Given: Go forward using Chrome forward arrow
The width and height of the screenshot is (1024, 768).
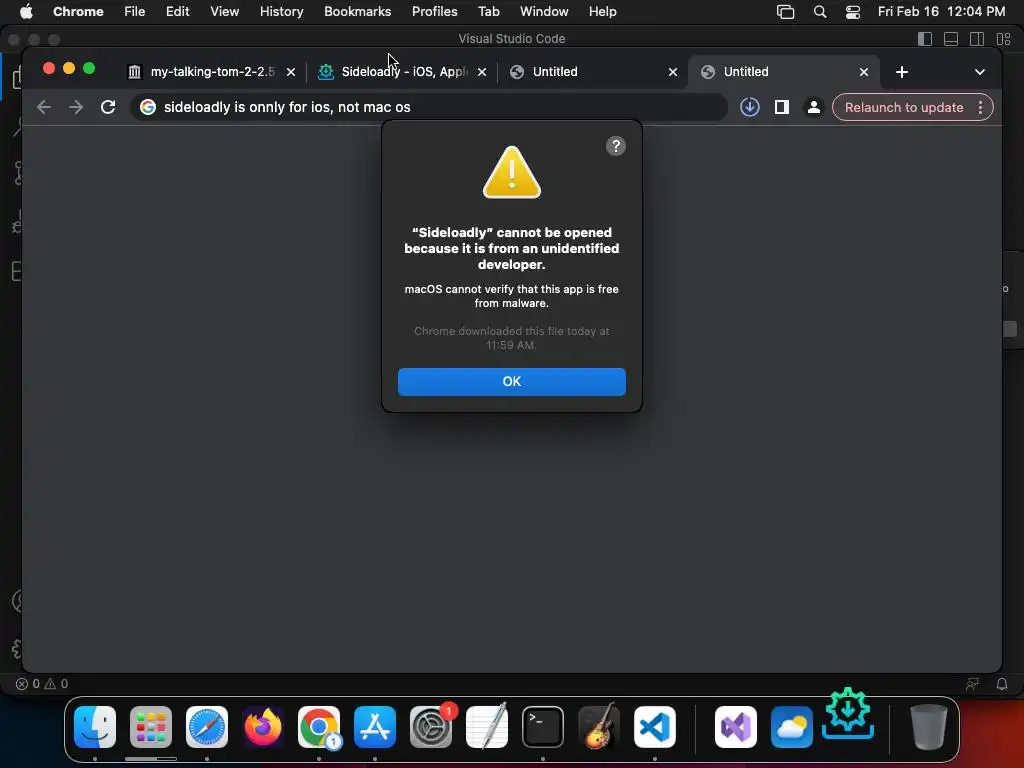Looking at the screenshot, I should [x=76, y=107].
